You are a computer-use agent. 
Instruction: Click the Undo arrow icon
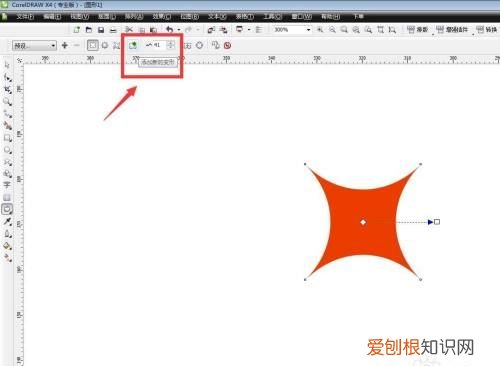click(170, 30)
